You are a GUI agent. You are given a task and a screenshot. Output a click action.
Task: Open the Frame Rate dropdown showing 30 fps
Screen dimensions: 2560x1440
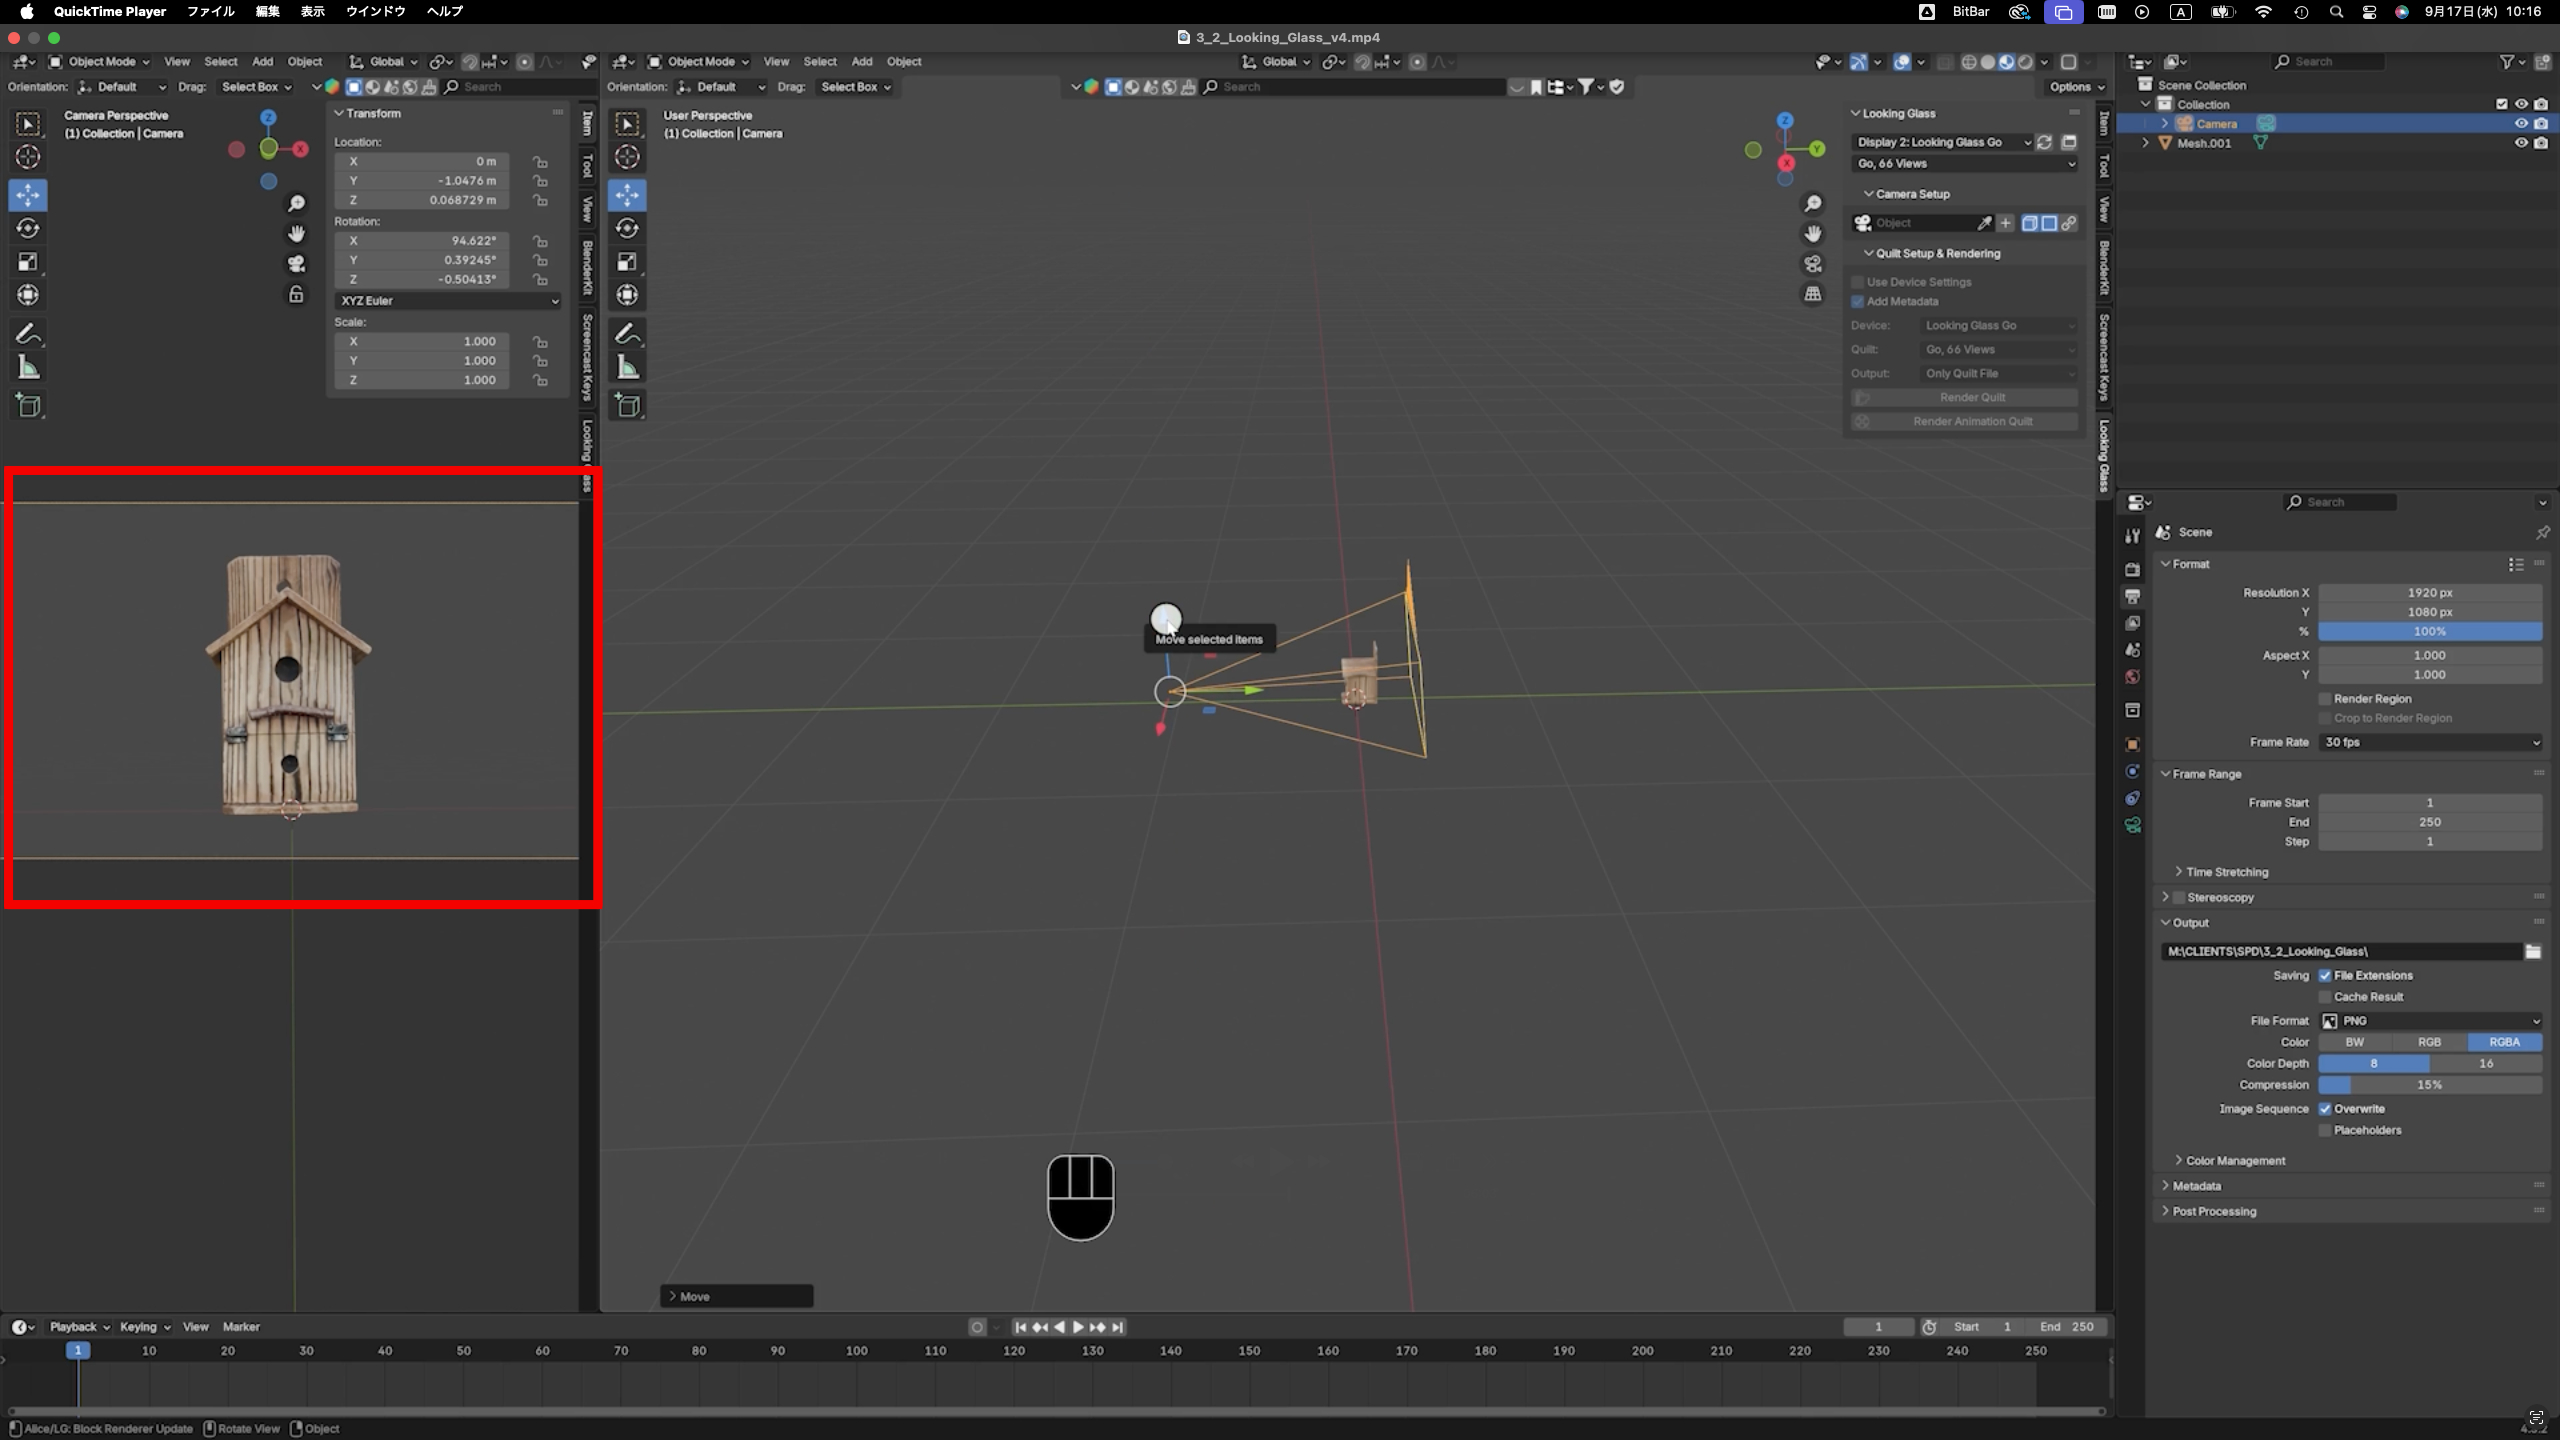pos(2430,742)
